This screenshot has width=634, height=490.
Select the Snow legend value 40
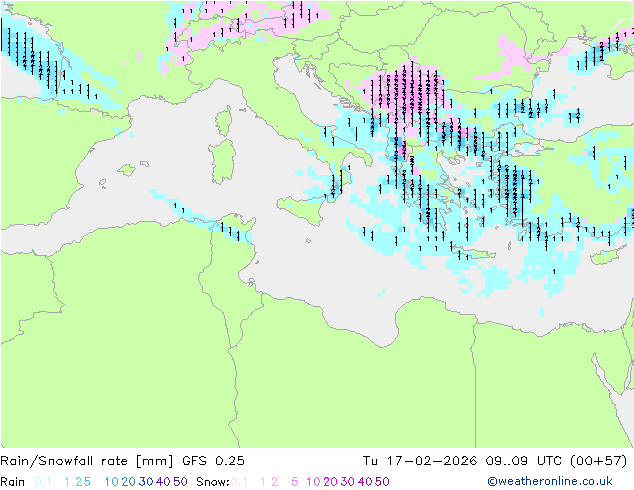coord(365,482)
